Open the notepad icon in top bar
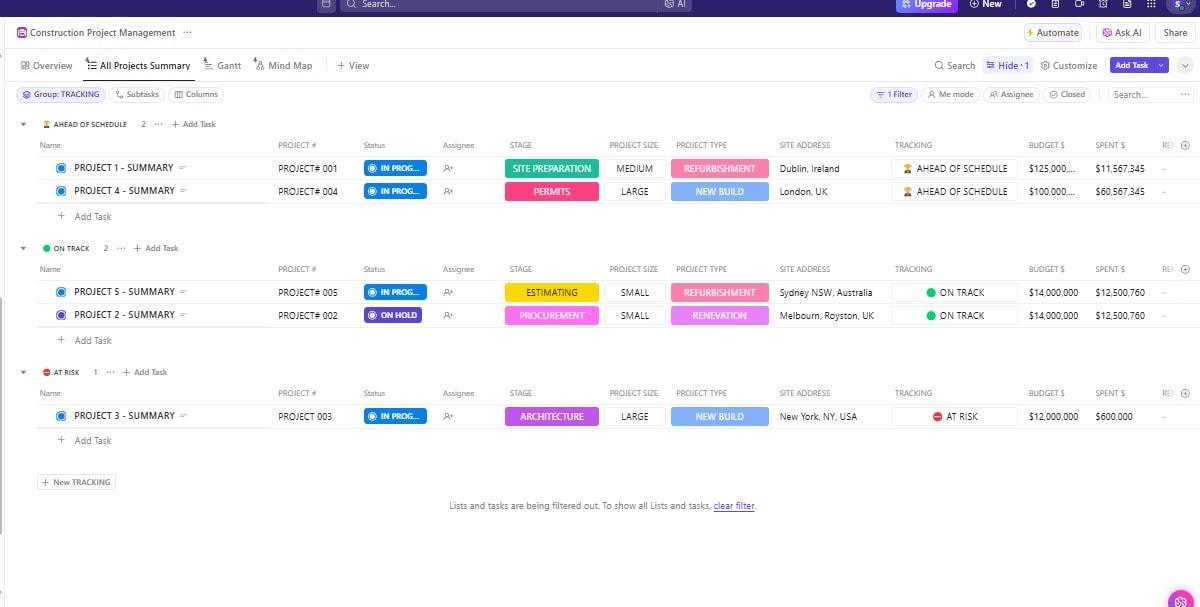Screen dimensions: 1200x607 (x=1055, y=4)
